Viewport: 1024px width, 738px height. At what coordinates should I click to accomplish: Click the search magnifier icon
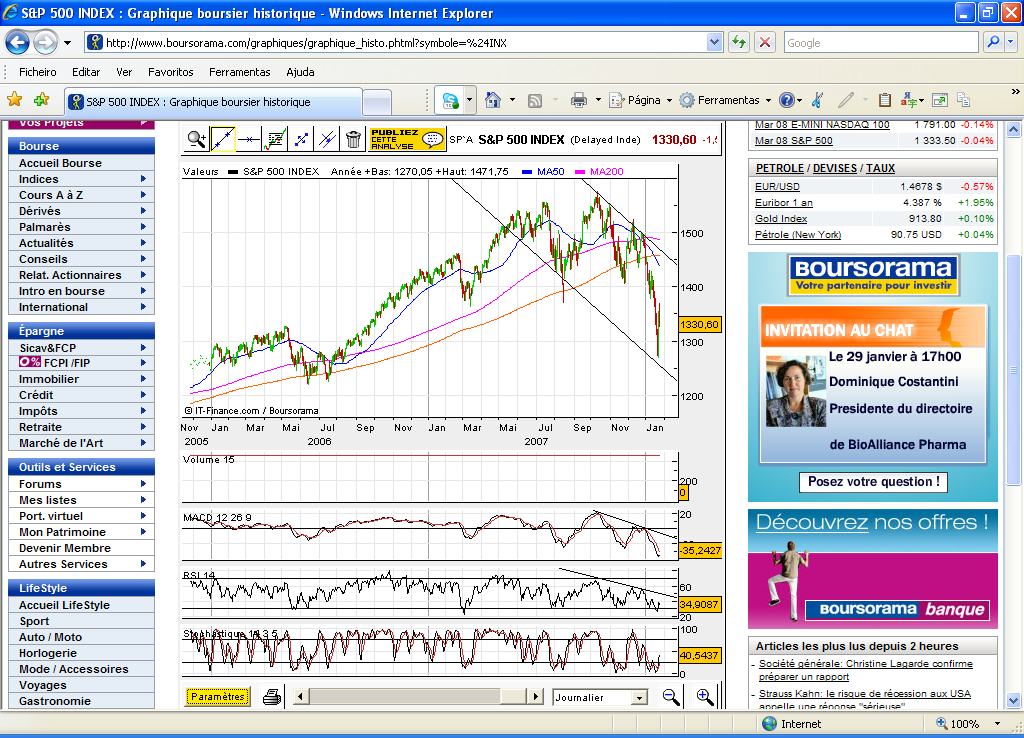point(993,42)
